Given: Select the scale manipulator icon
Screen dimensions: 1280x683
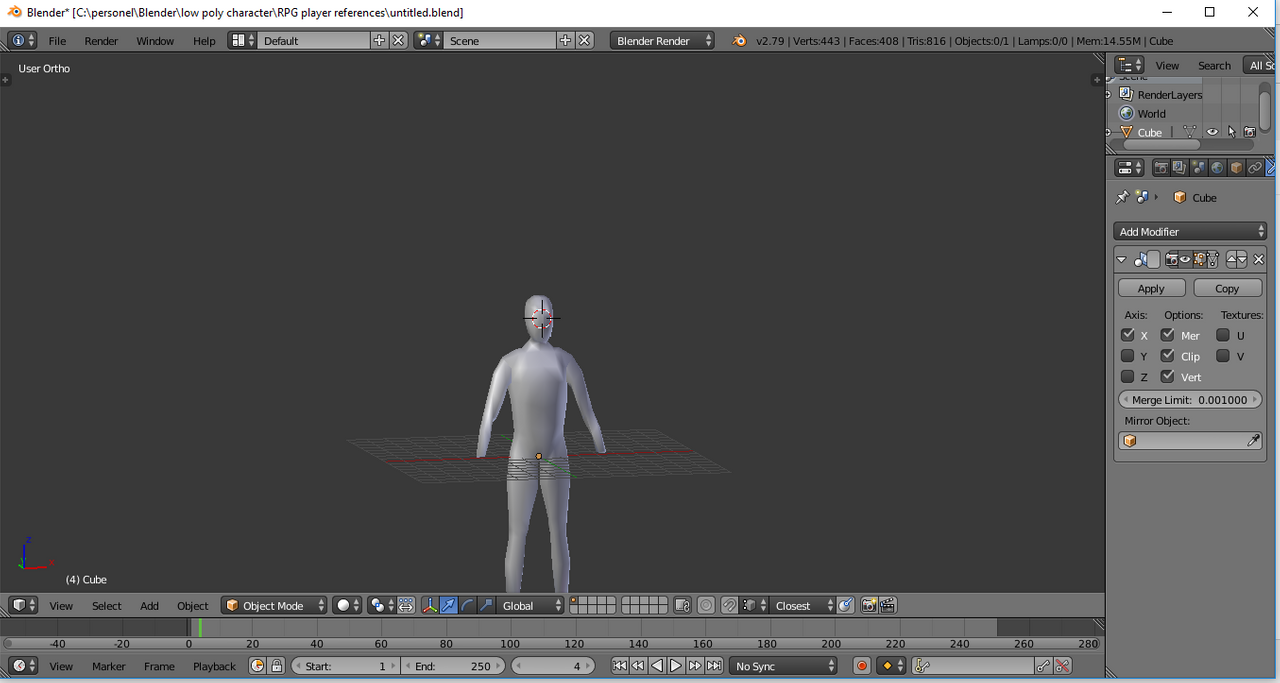Looking at the screenshot, I should click(x=486, y=606).
